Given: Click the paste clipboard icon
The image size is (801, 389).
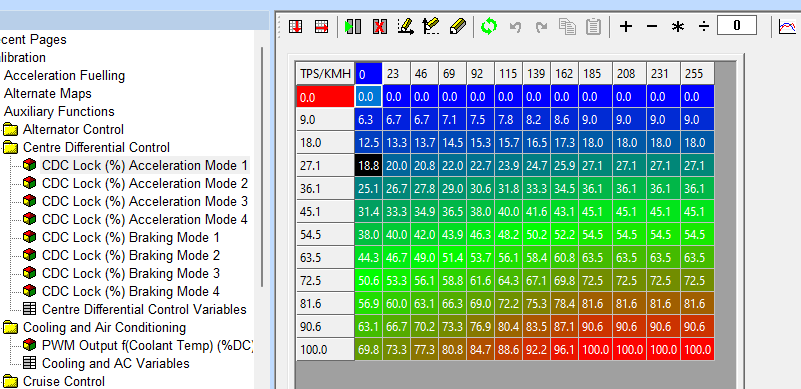Looking at the screenshot, I should 593,26.
